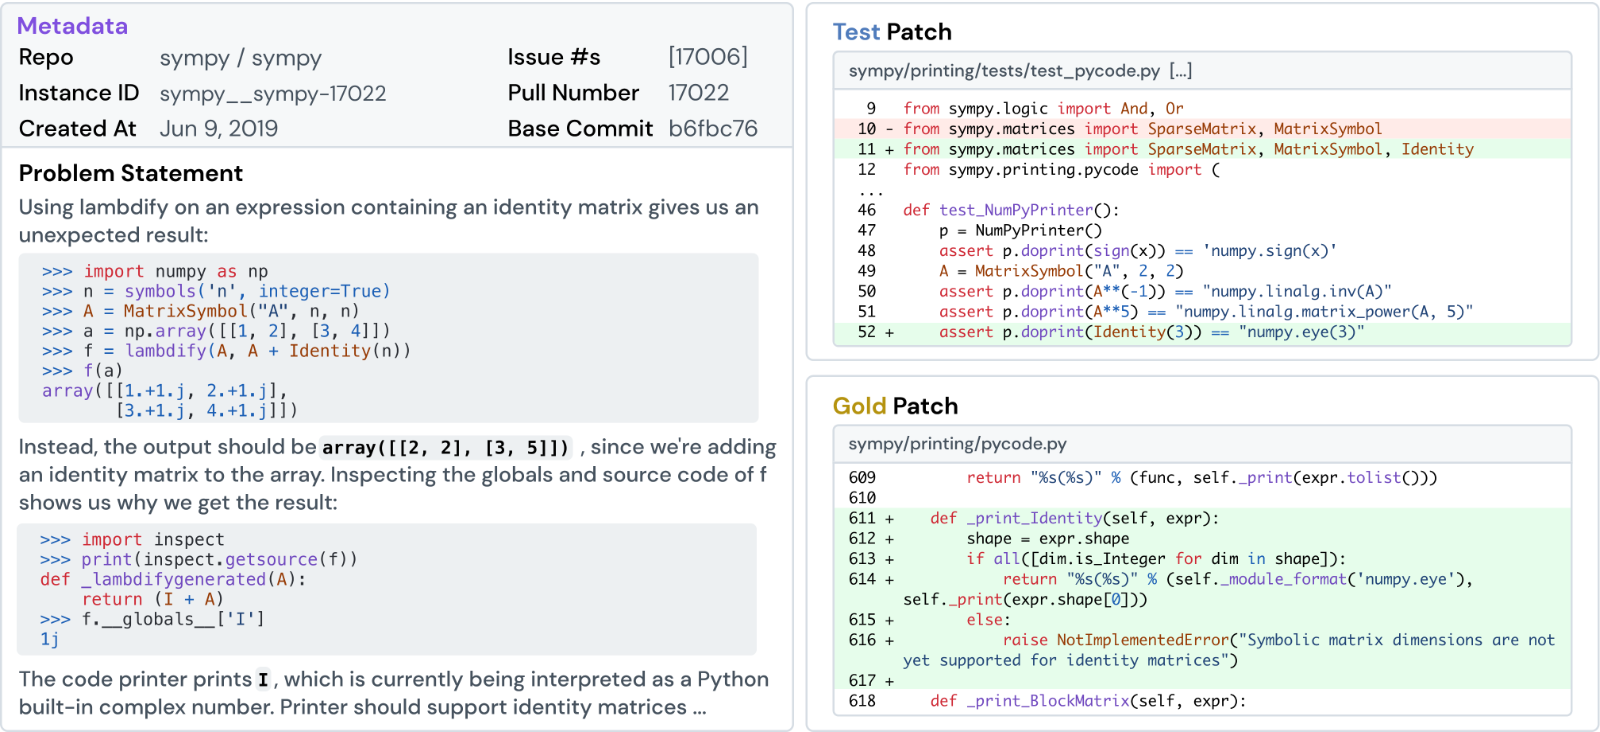Screen dimensions: 1600x732
Task: Click the collapsed-lines ellipsis below line 12
Action: pos(871,190)
